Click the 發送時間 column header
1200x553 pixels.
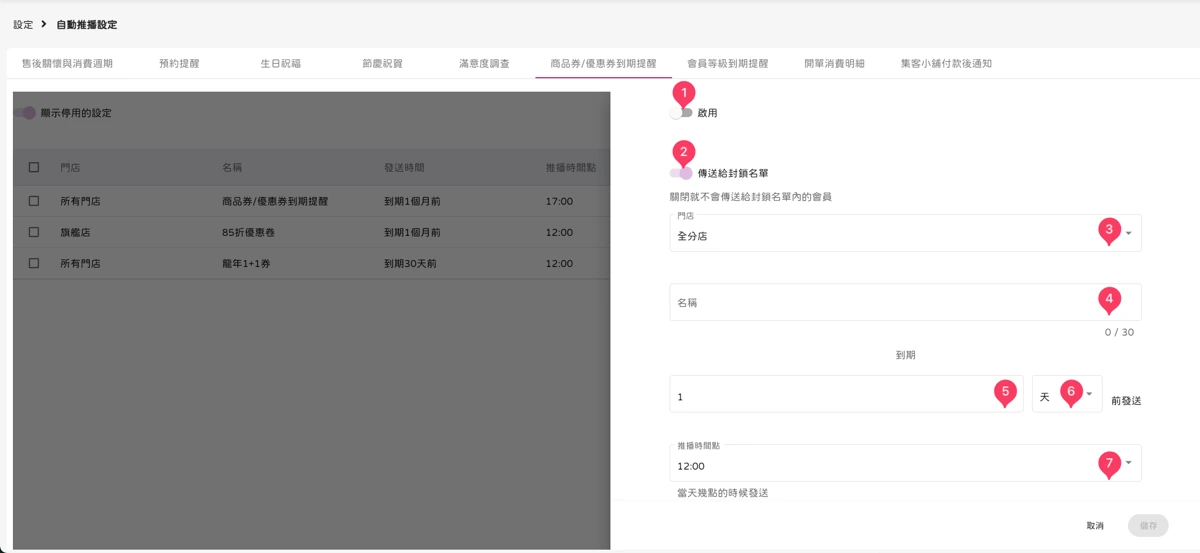(404, 167)
